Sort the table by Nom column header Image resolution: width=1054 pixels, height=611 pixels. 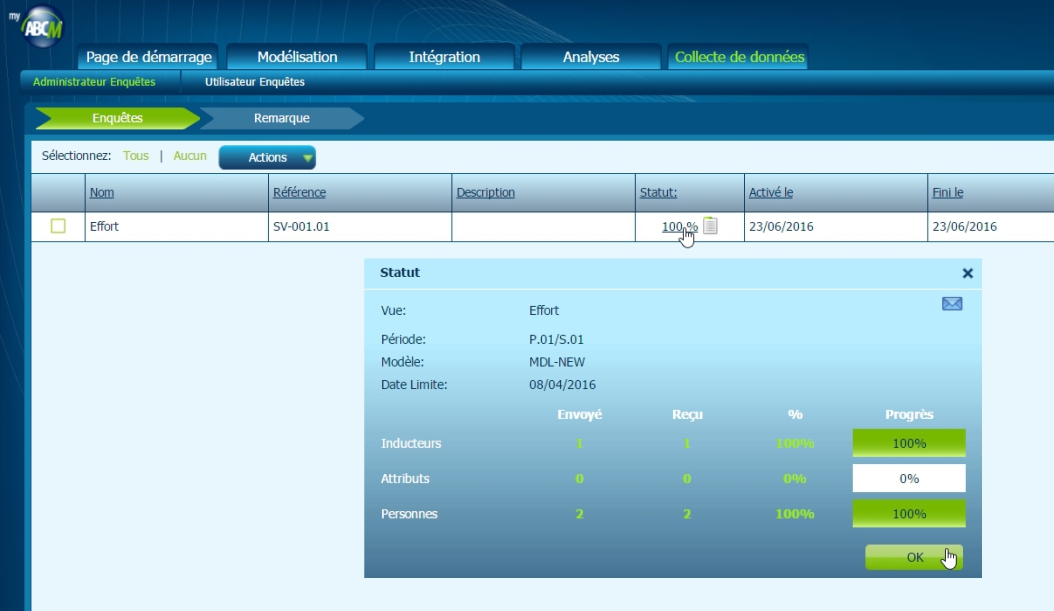point(101,193)
